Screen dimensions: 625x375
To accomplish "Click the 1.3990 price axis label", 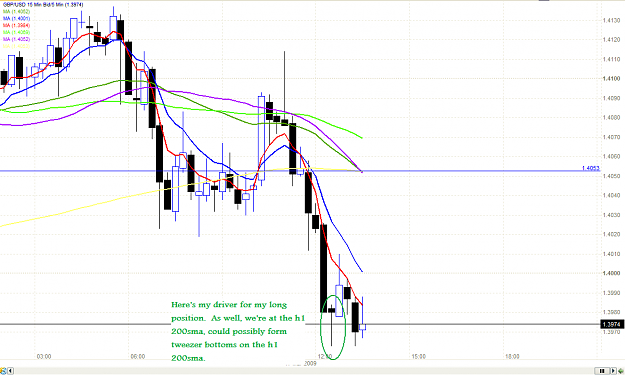I will (x=611, y=293).
